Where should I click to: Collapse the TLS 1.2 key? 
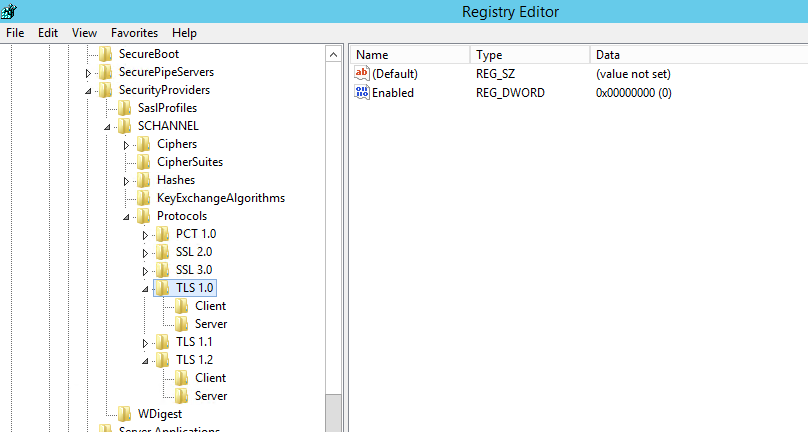[x=145, y=362]
